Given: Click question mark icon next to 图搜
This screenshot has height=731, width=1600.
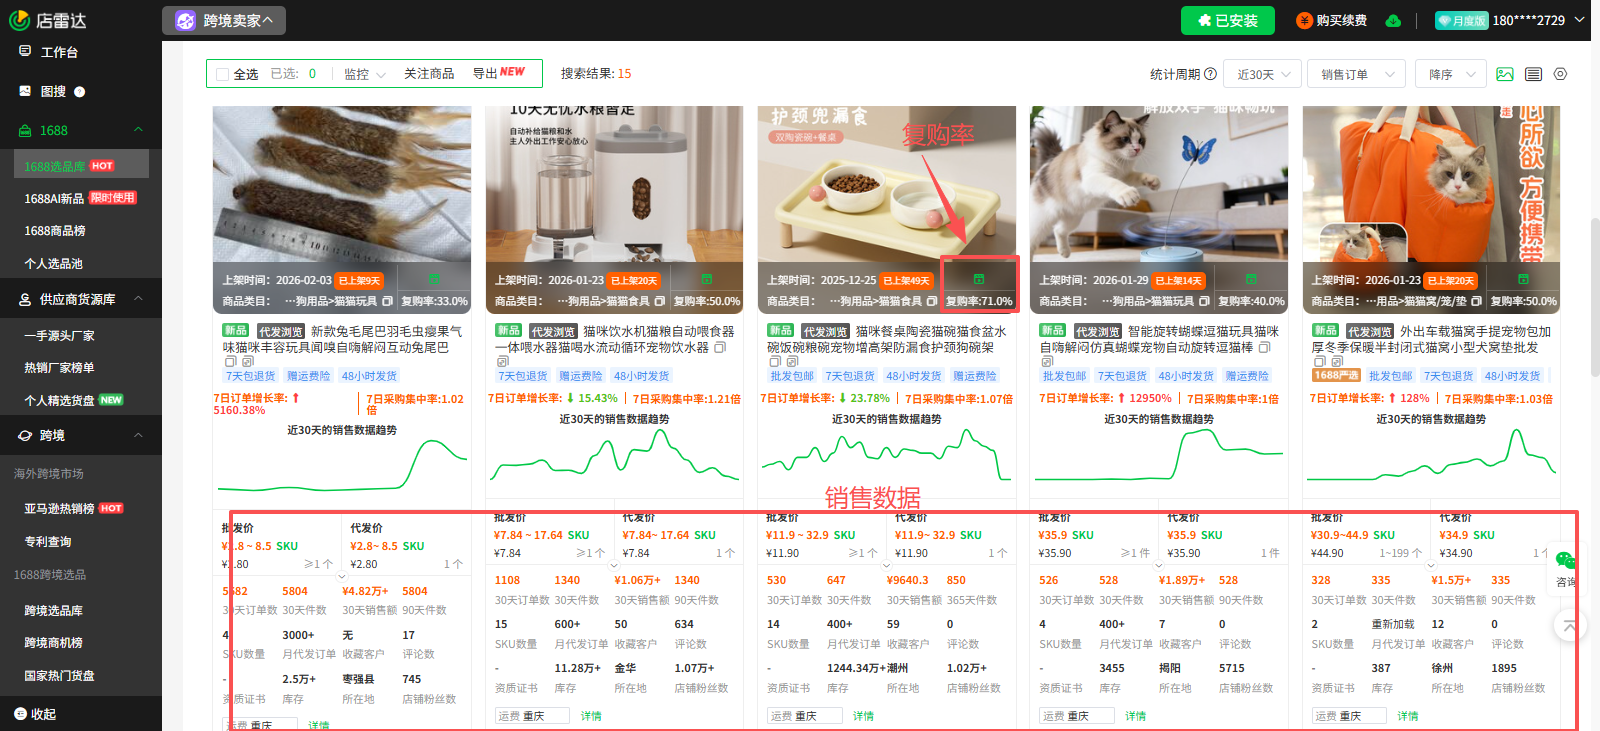Looking at the screenshot, I should (x=80, y=92).
